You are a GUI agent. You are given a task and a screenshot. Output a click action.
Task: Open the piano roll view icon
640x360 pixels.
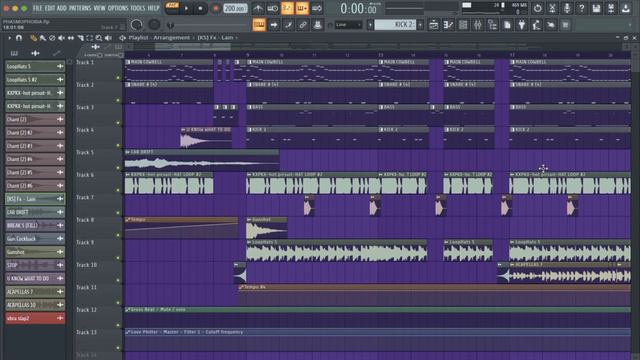[x=448, y=25]
